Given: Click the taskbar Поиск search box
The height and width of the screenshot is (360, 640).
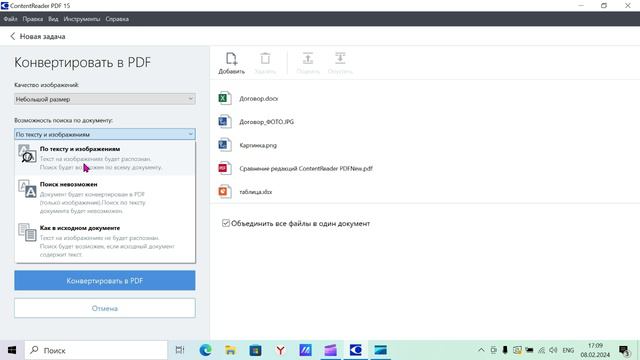Looking at the screenshot, I should click(96, 350).
